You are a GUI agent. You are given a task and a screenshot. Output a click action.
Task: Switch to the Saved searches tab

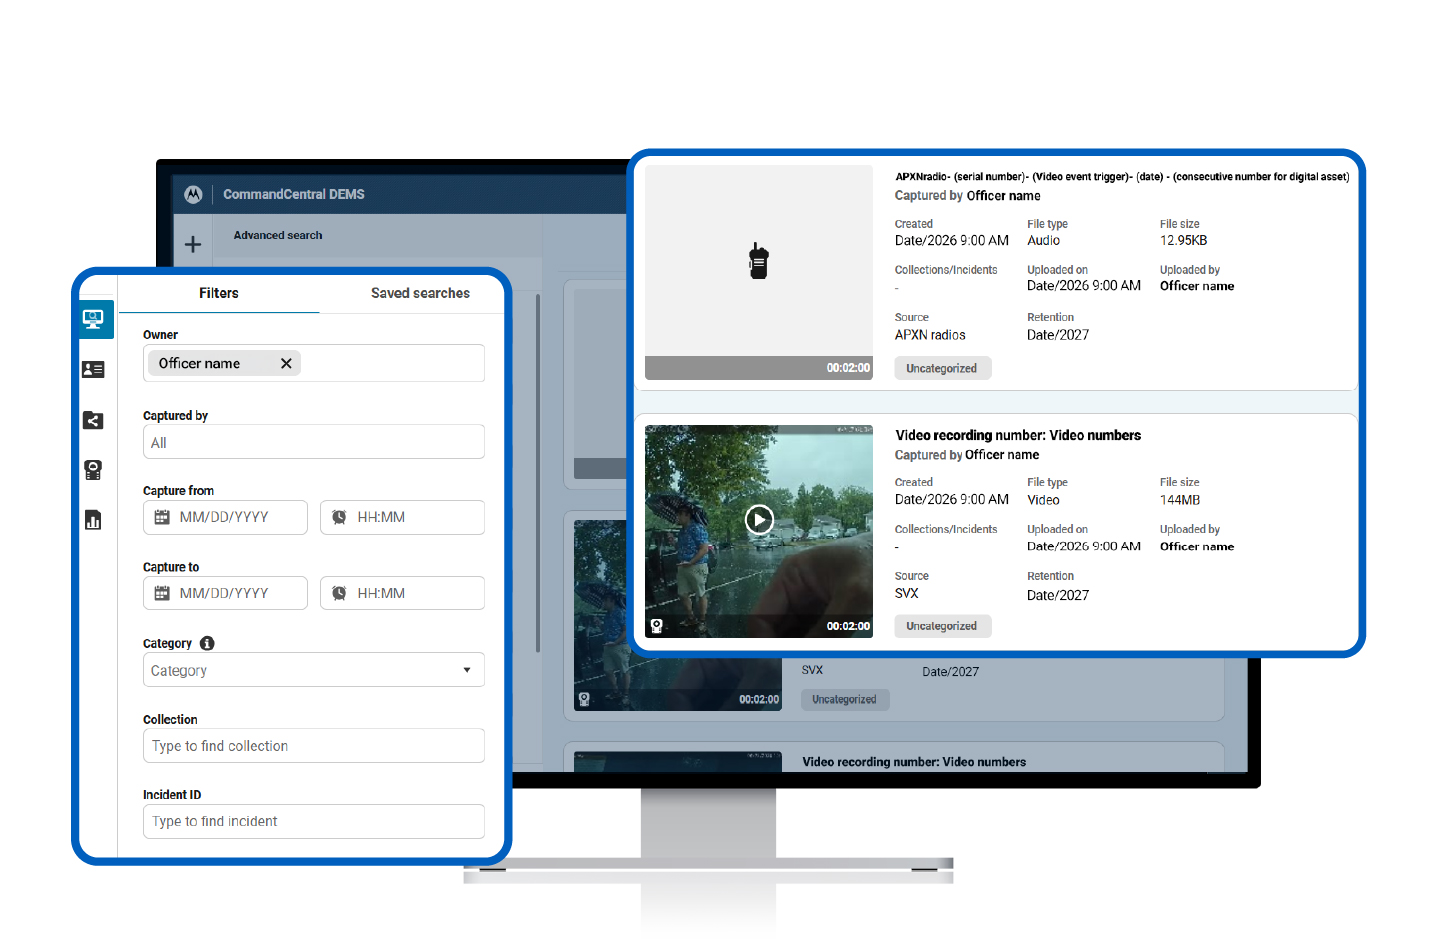[x=420, y=293]
